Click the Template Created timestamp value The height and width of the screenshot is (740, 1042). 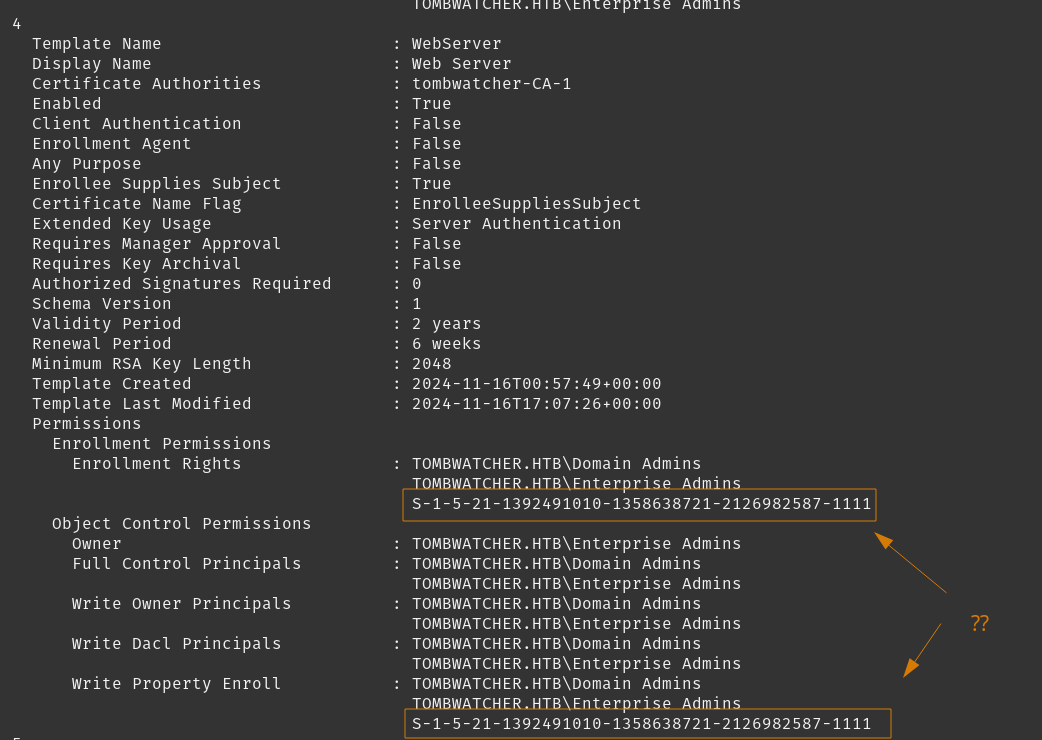536,384
